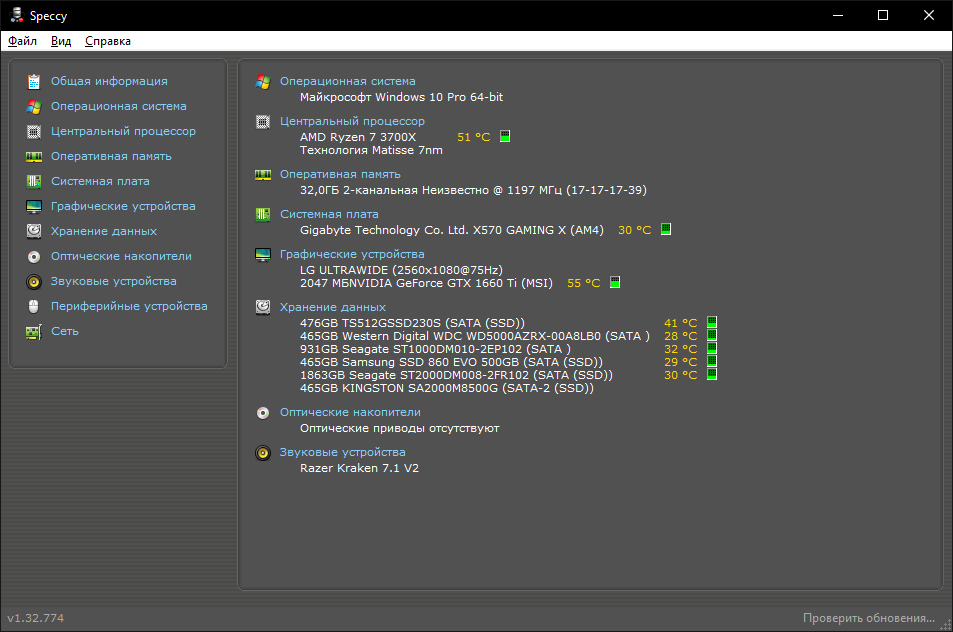Click the Windows flag icon in the summary panel
The image size is (953, 632).
click(263, 81)
